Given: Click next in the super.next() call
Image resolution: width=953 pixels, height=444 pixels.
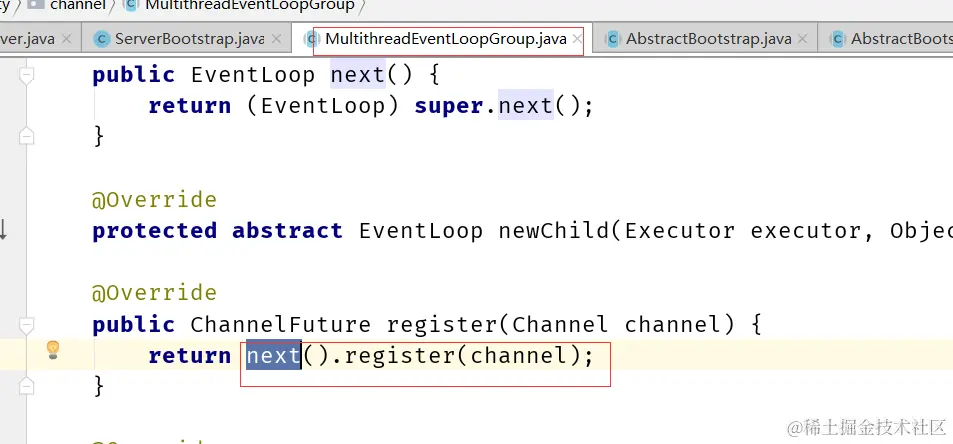Looking at the screenshot, I should (526, 106).
